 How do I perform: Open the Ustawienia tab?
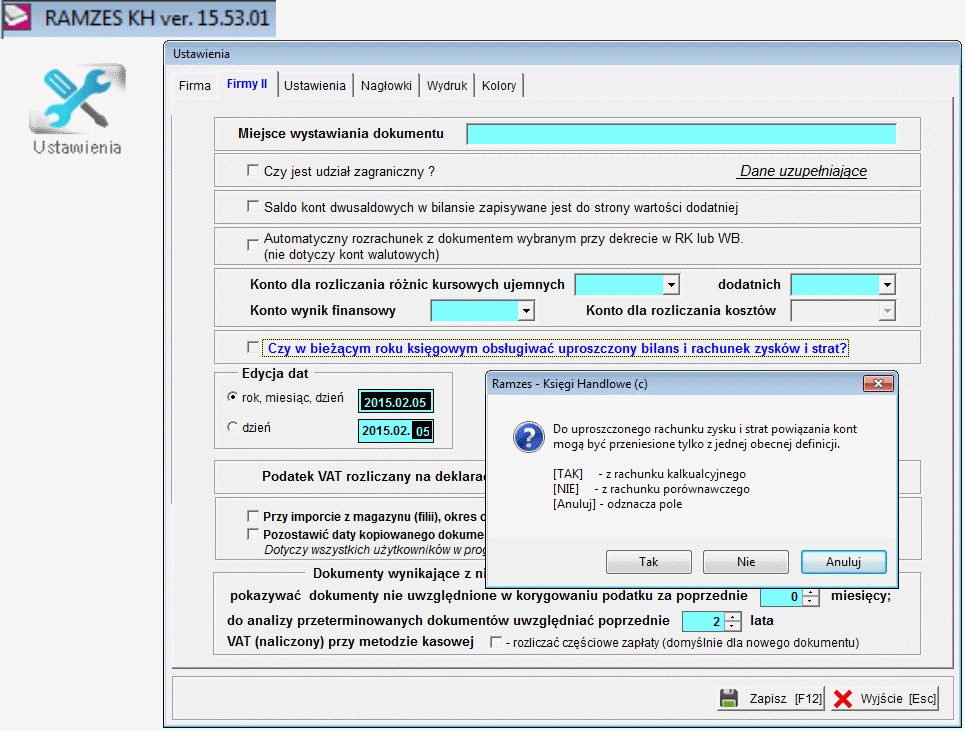coord(315,86)
